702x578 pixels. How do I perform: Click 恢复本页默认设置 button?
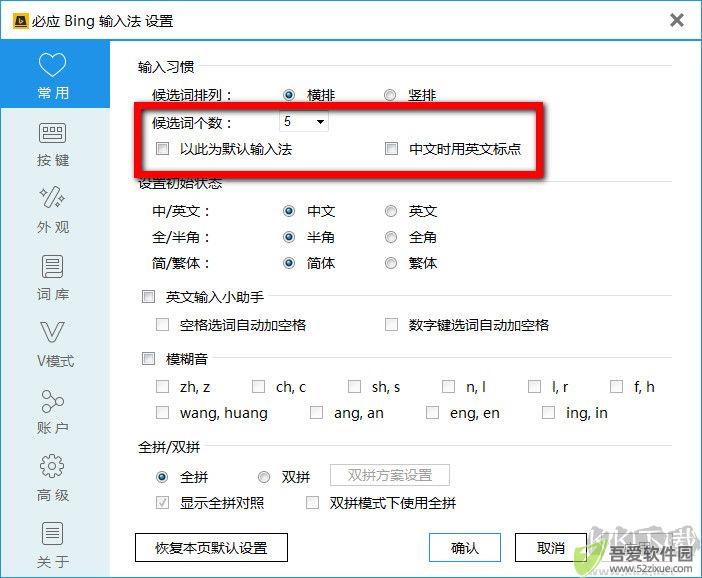click(x=211, y=547)
